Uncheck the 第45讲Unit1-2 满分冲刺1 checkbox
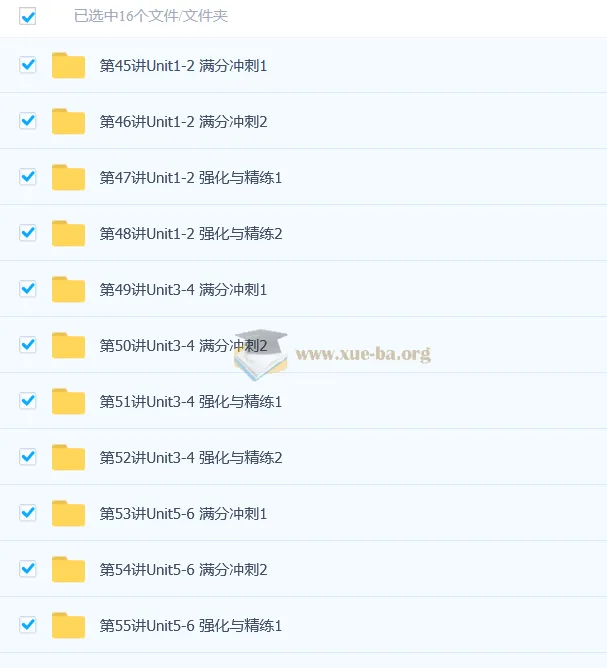Viewport: 607px width, 668px height. pos(28,65)
